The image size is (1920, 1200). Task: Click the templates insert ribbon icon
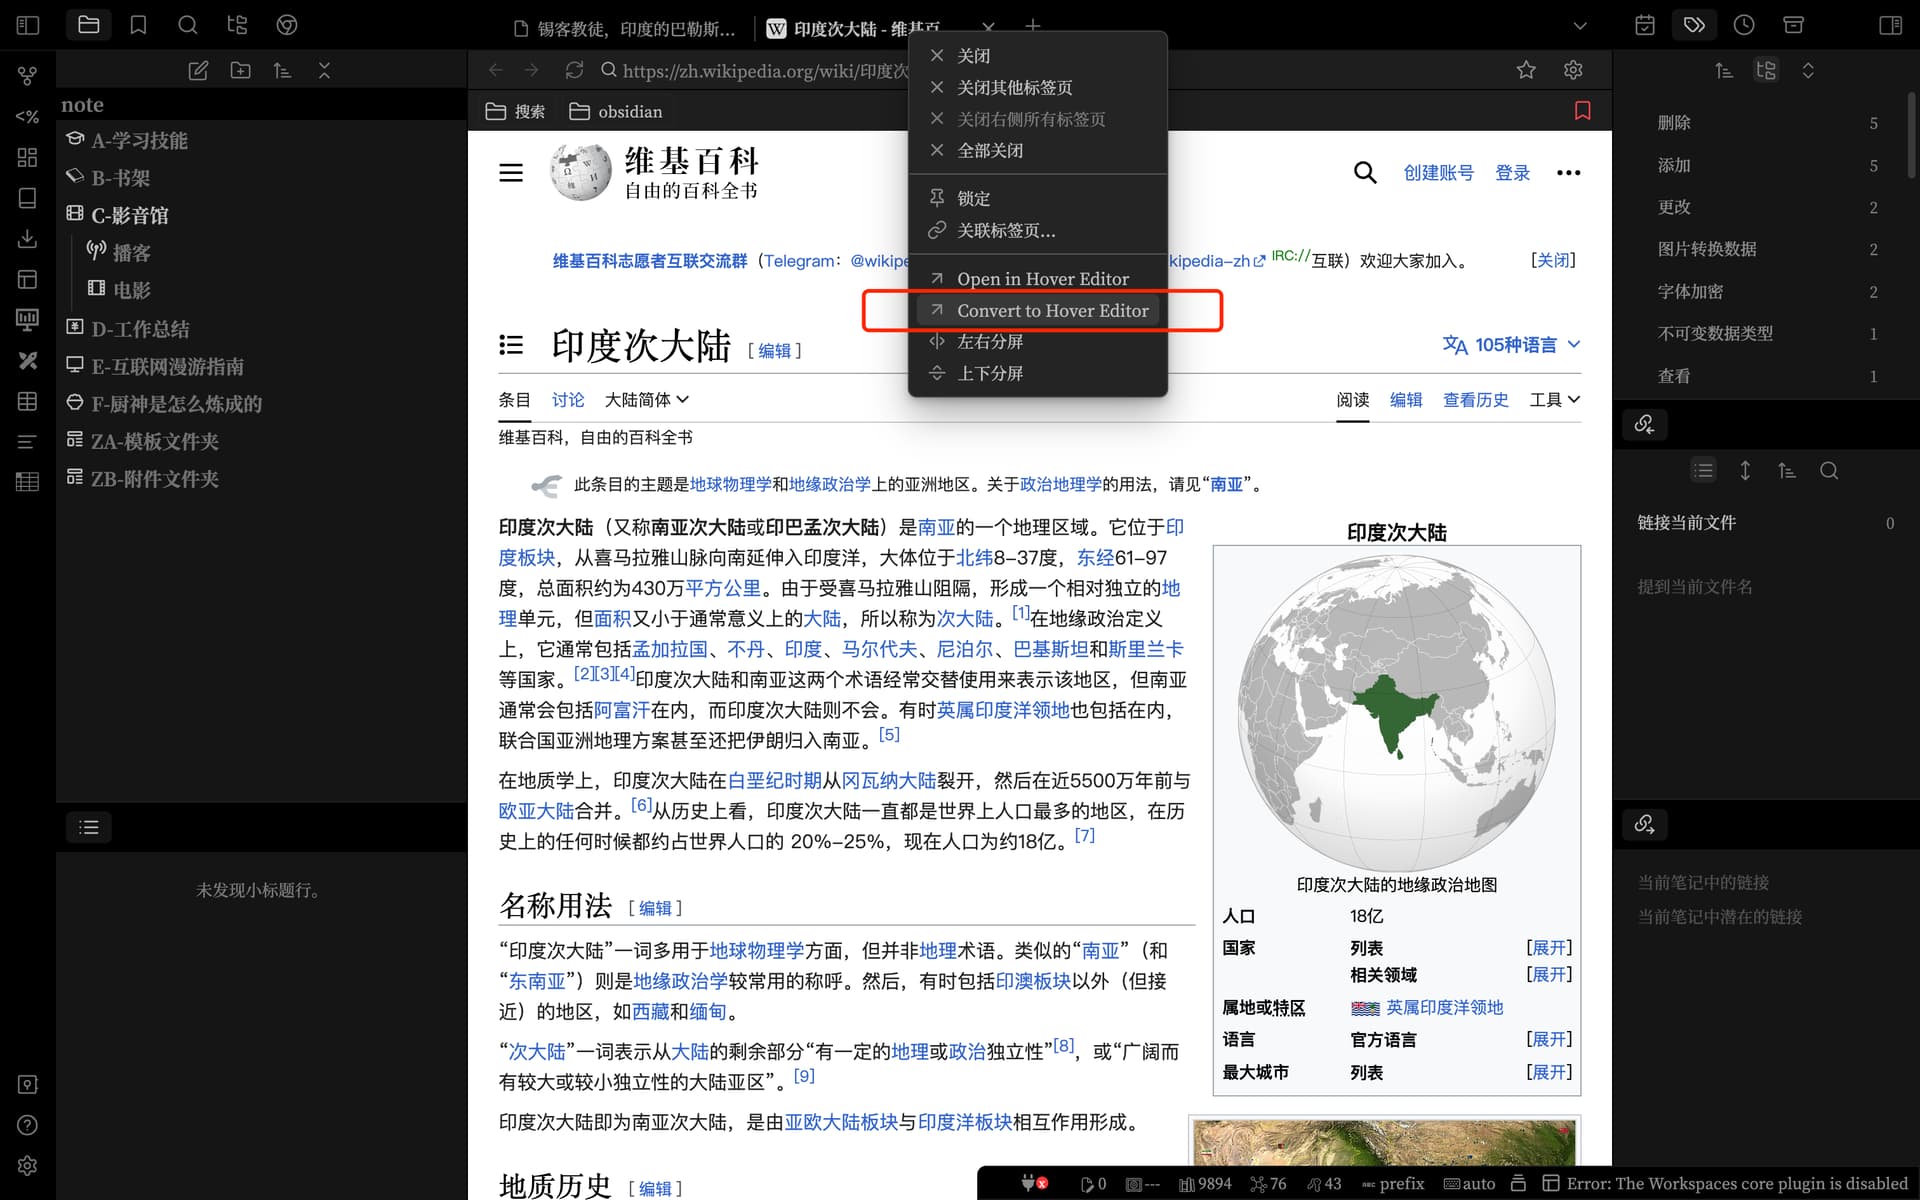point(27,117)
